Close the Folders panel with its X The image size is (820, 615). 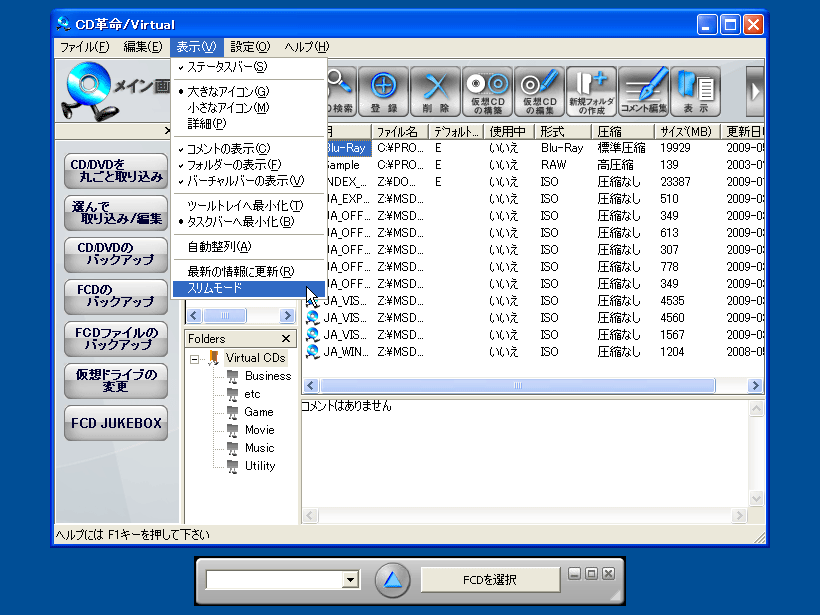point(286,339)
